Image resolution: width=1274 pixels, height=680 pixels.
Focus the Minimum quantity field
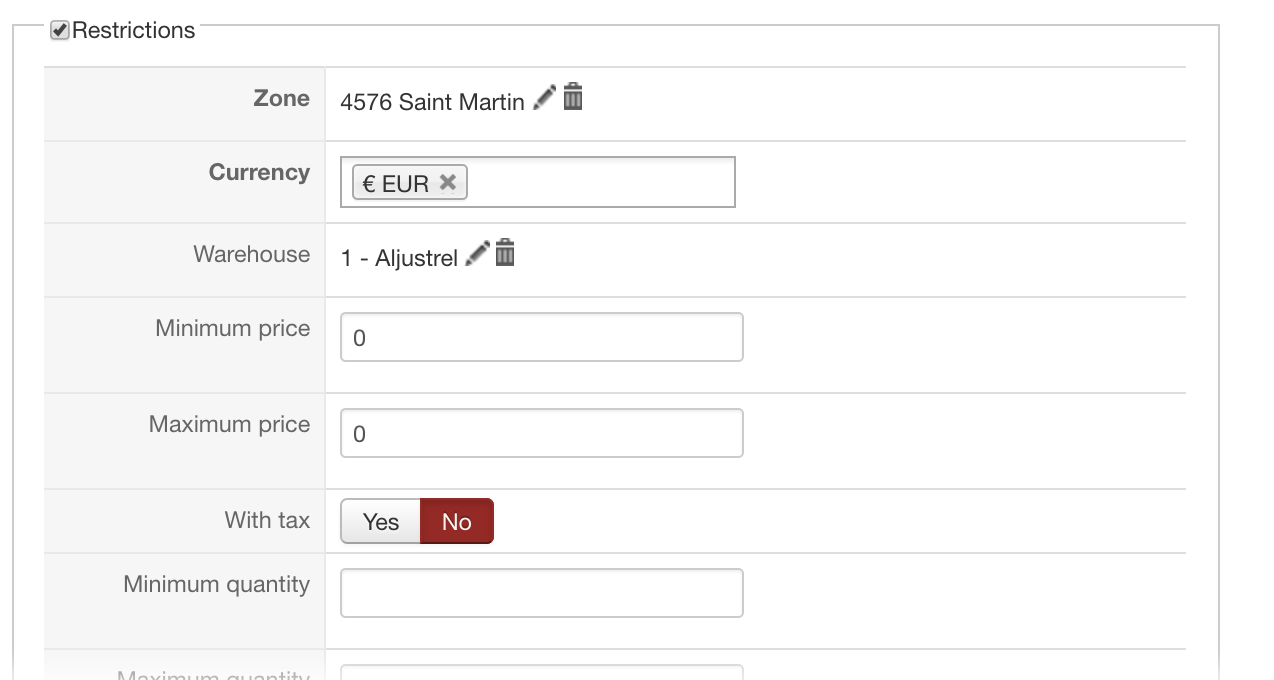click(542, 593)
